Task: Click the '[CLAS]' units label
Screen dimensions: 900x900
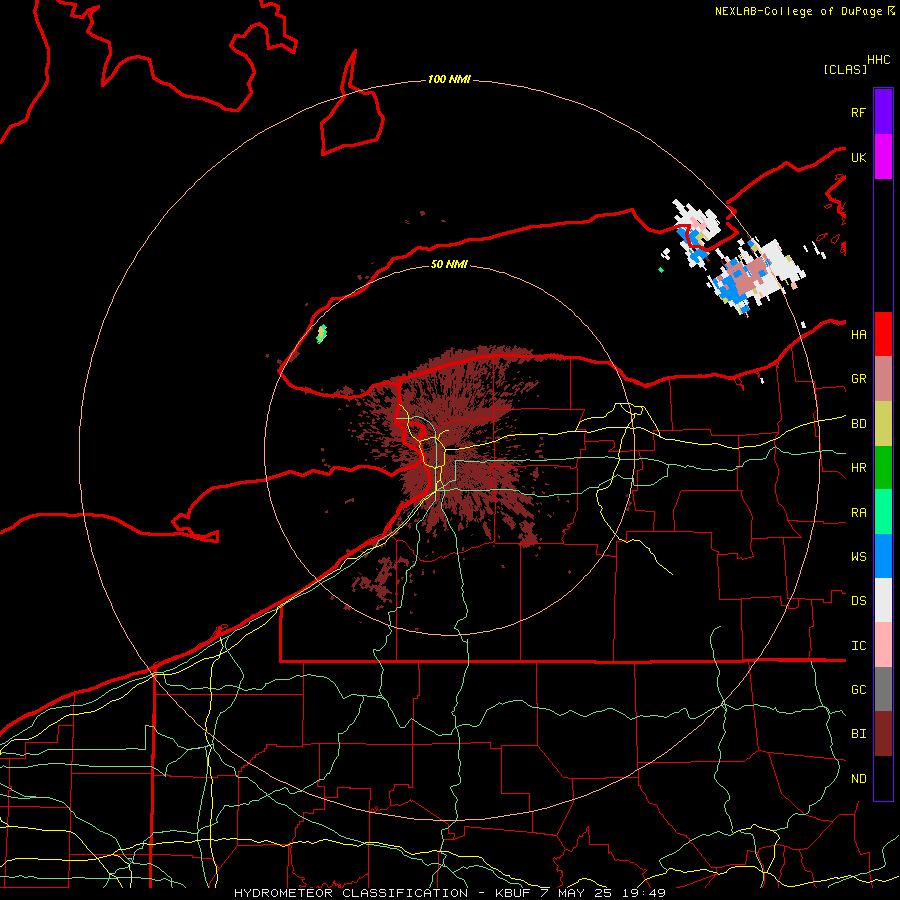Action: tap(845, 70)
